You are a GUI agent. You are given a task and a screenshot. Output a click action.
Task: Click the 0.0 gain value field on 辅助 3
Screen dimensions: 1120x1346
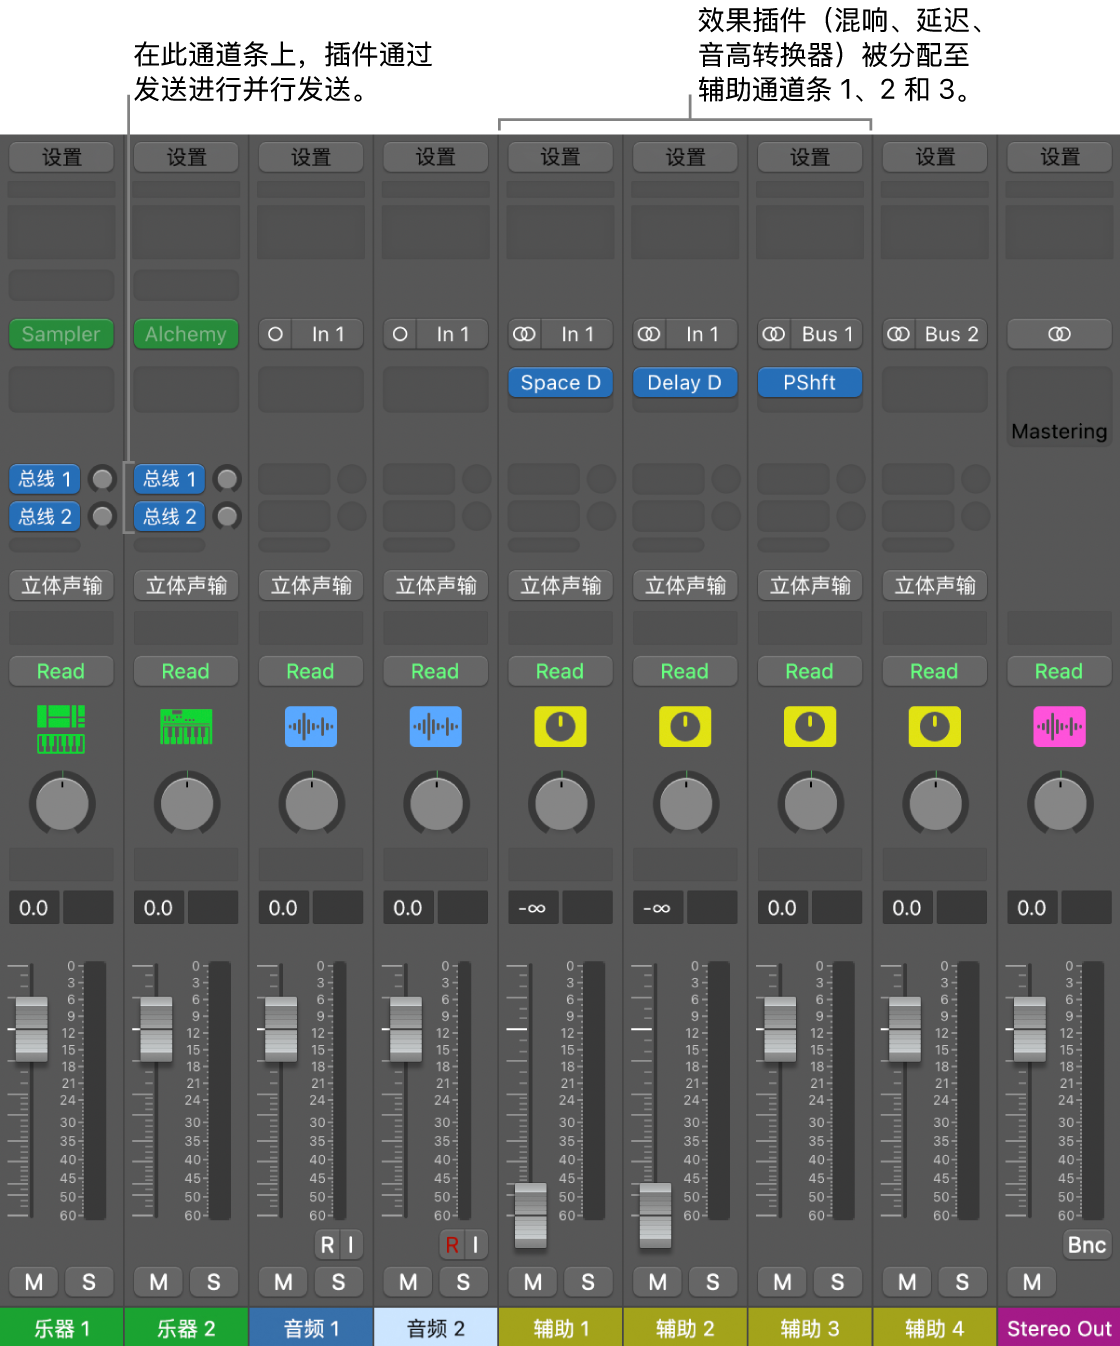[x=782, y=908]
